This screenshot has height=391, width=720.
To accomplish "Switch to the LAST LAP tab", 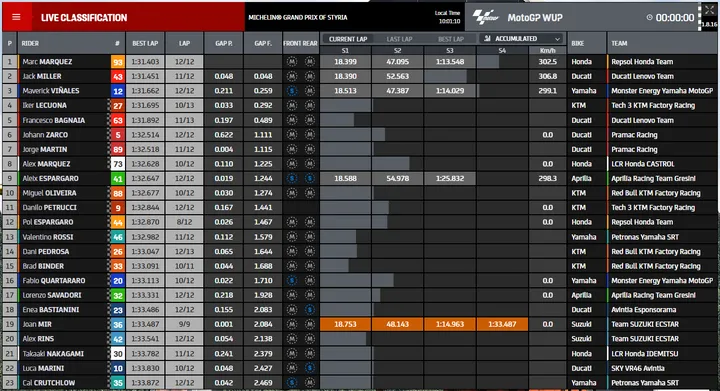I will click(399, 39).
